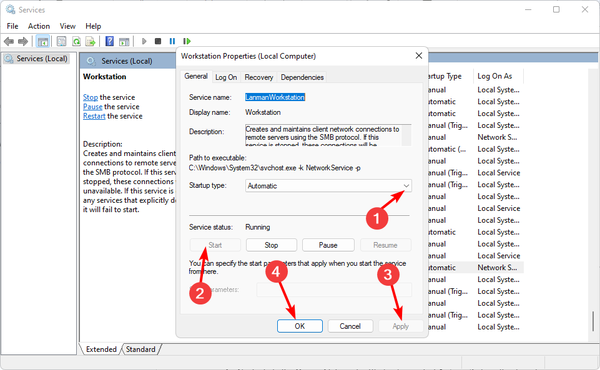The width and height of the screenshot is (600, 370).
Task: Click the LanmanWorkstation service name field
Action: tap(275, 97)
